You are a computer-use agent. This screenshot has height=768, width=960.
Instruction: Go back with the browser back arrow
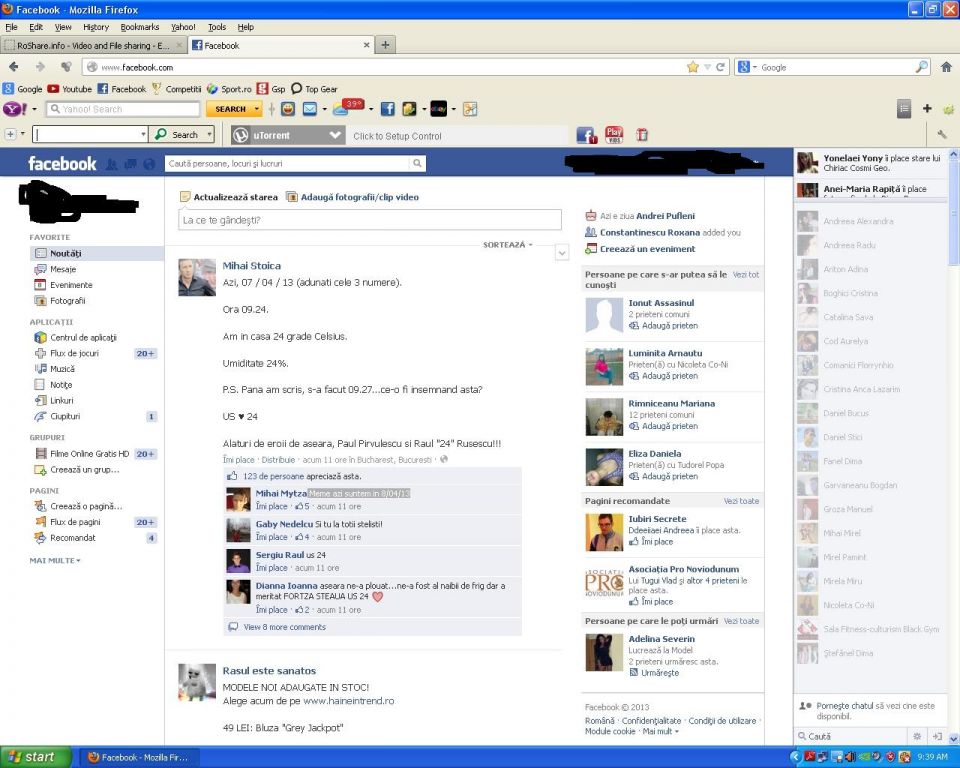[13, 67]
